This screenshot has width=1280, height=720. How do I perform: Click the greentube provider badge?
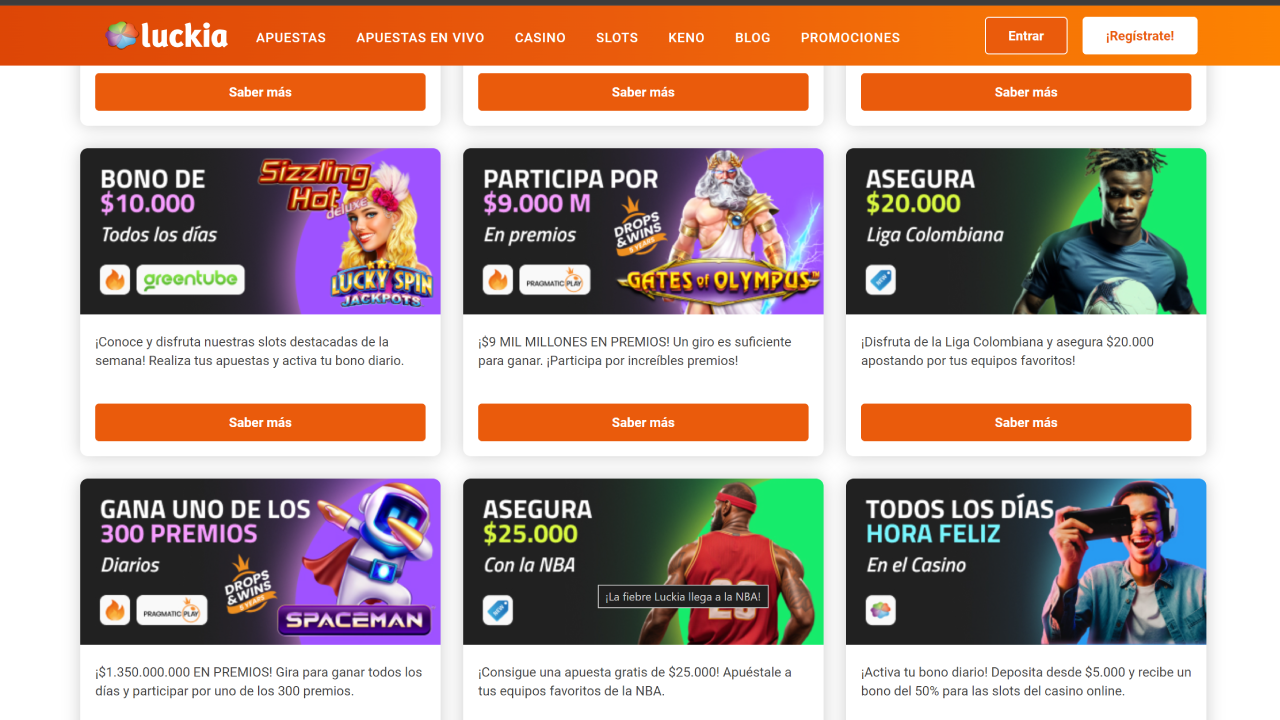pos(190,280)
